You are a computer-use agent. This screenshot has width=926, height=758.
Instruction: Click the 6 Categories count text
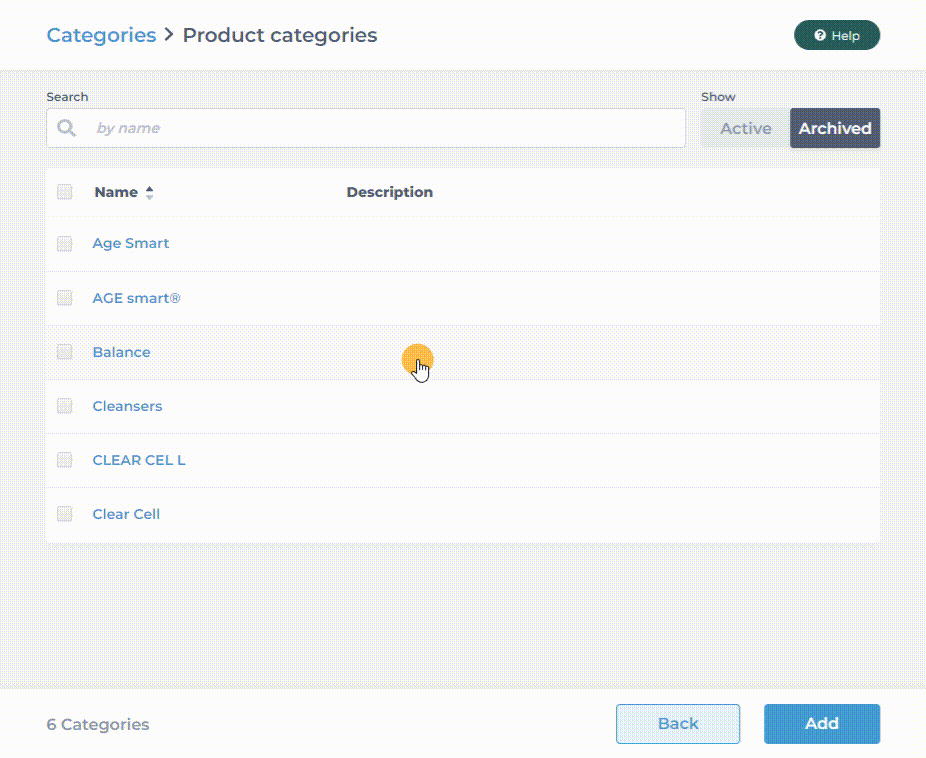tap(98, 724)
